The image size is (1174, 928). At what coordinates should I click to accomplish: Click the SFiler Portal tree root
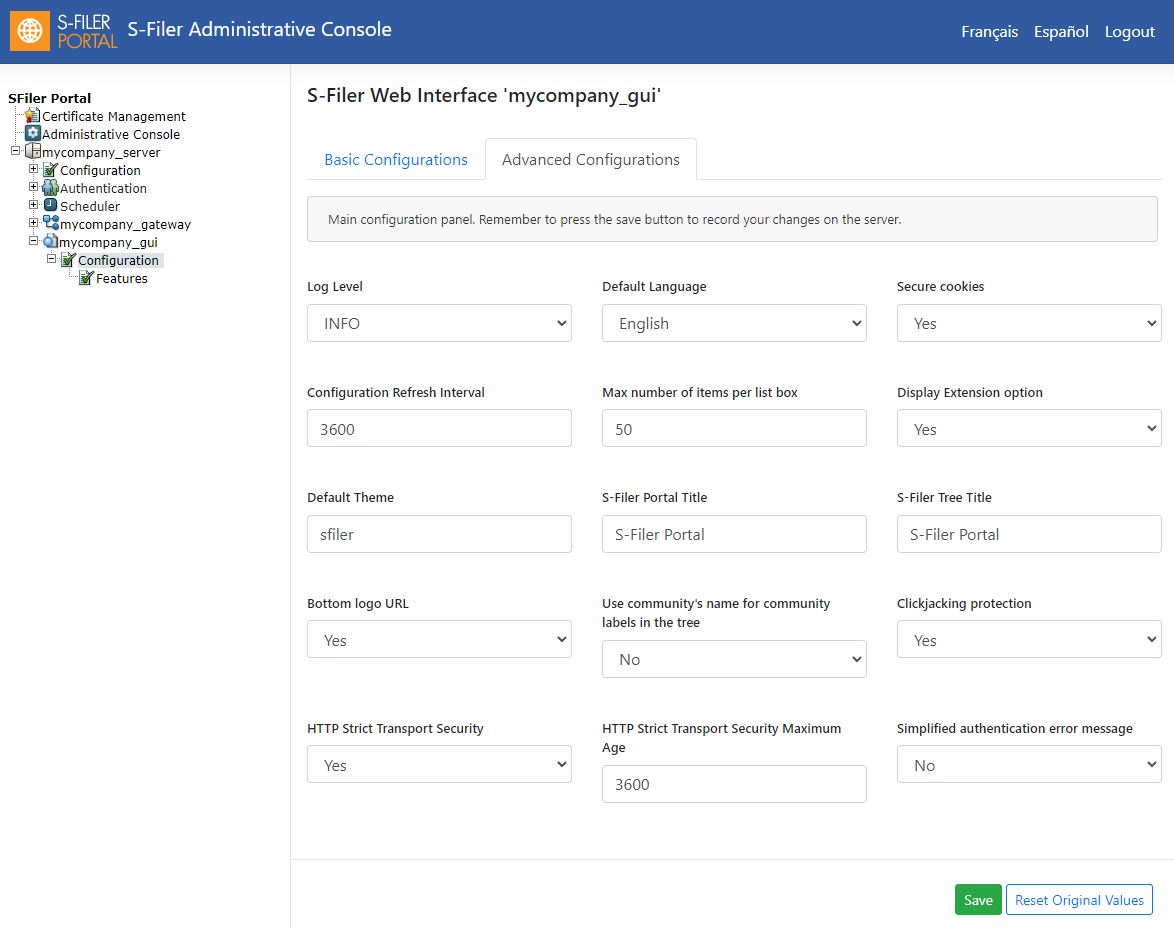49,98
